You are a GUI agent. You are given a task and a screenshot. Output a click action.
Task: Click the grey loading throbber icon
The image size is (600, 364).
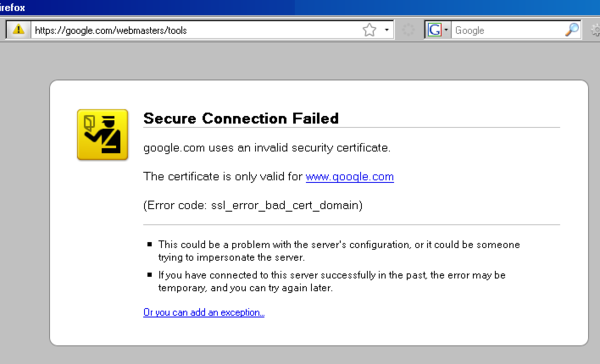tap(408, 30)
